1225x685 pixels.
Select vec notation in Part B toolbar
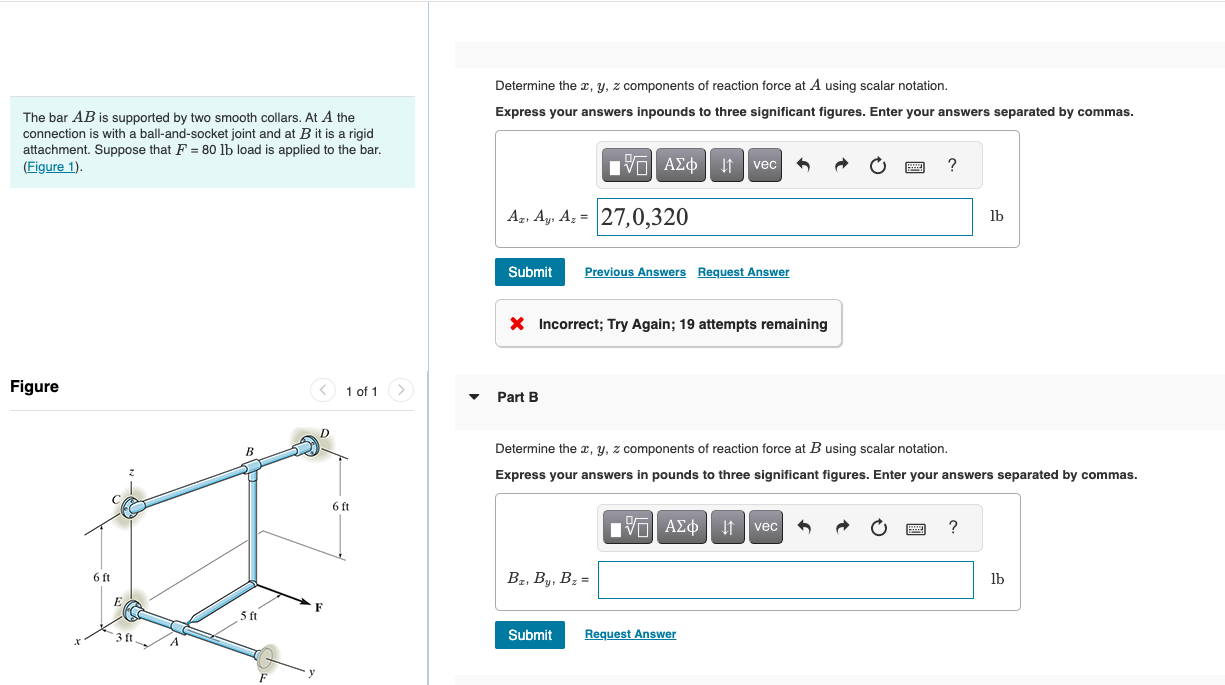point(765,527)
